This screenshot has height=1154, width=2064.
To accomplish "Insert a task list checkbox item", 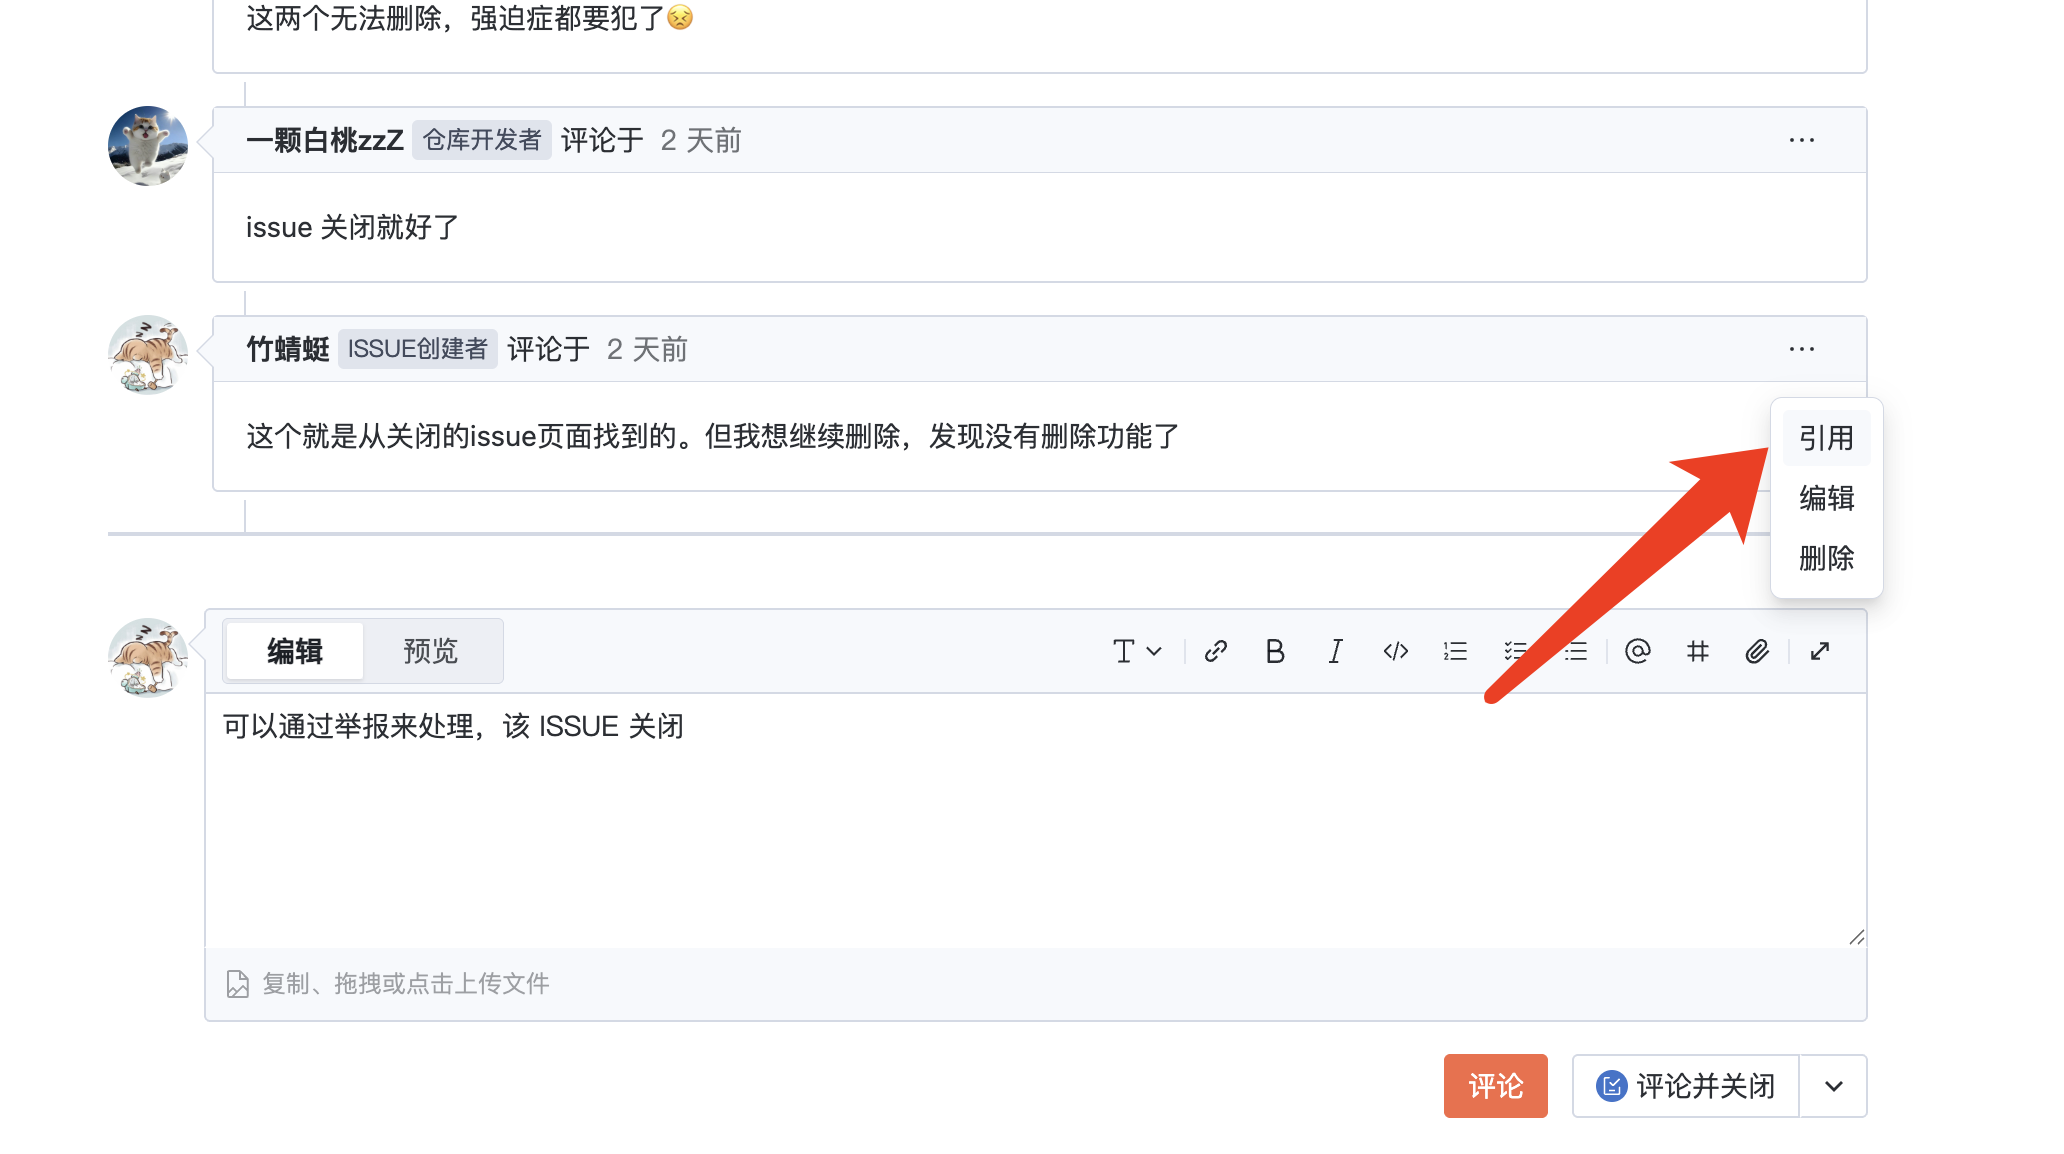I will 1515,651.
